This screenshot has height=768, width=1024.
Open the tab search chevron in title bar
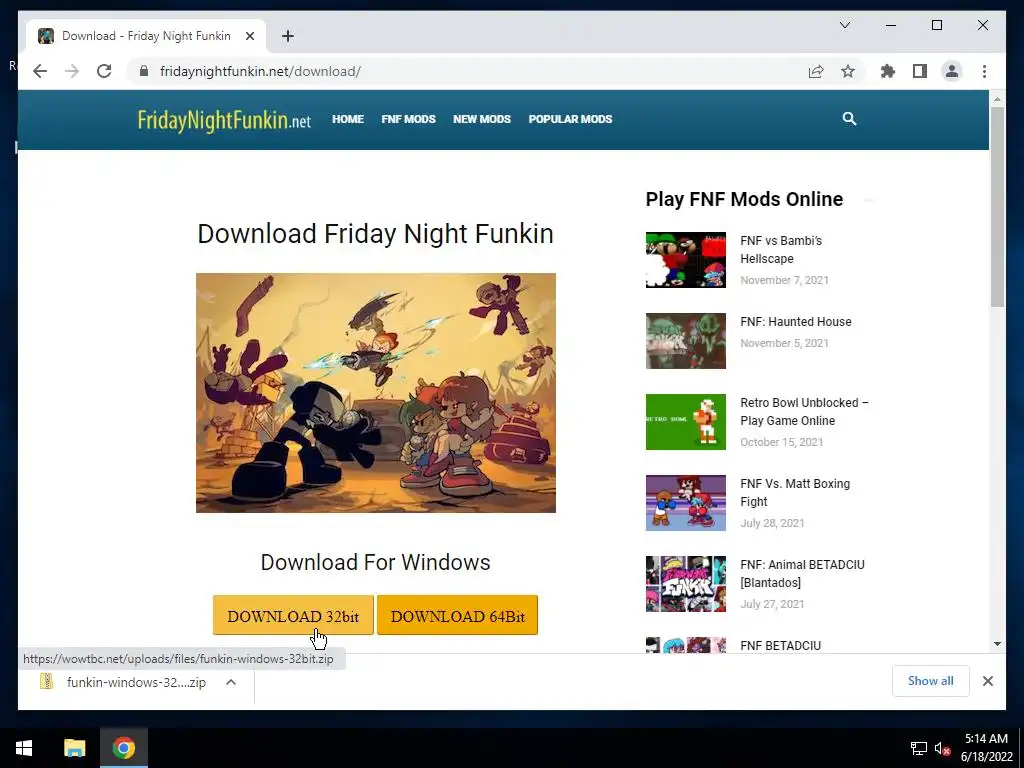click(x=844, y=25)
